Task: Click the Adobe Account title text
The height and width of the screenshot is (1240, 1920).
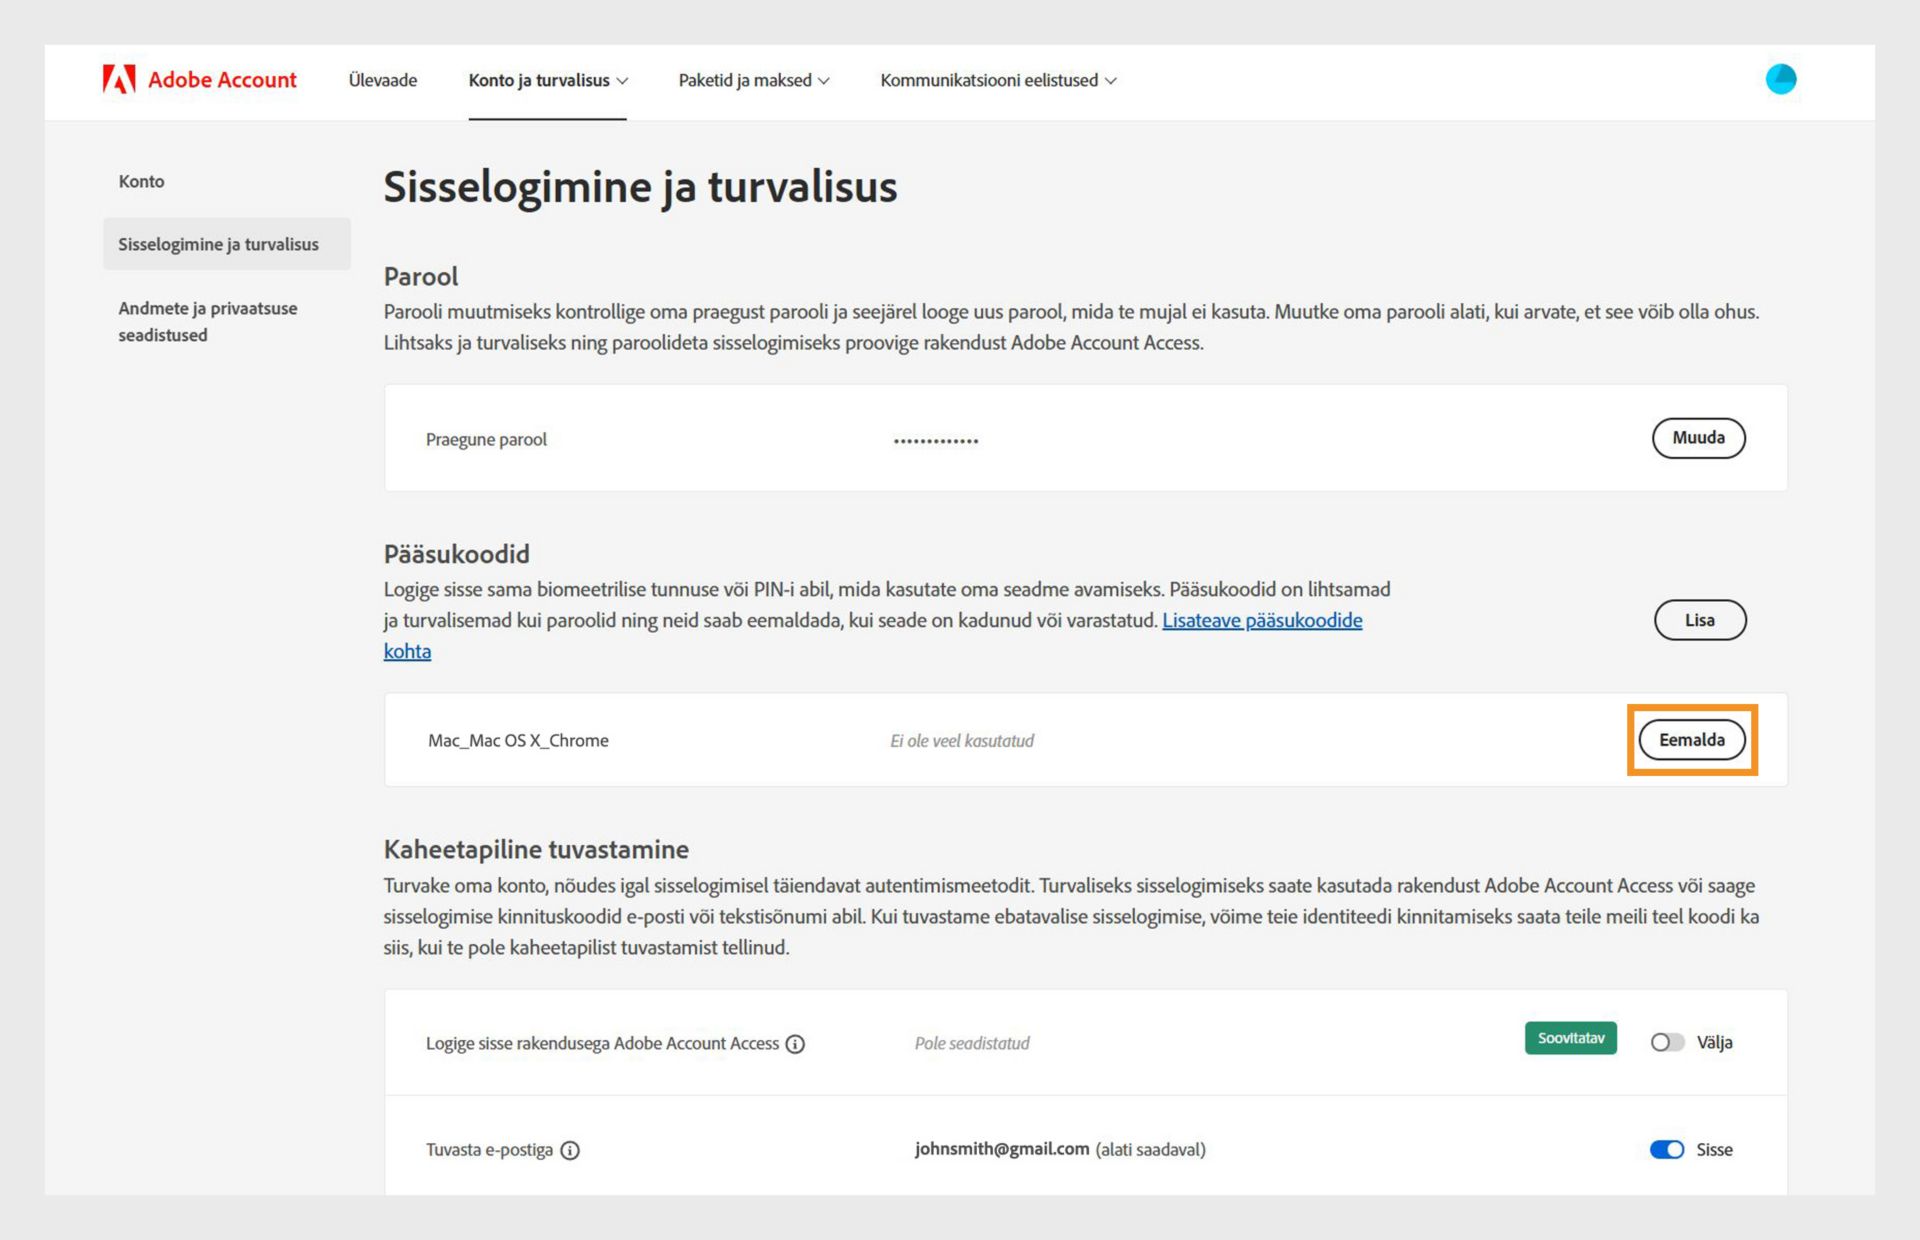Action: pos(222,80)
